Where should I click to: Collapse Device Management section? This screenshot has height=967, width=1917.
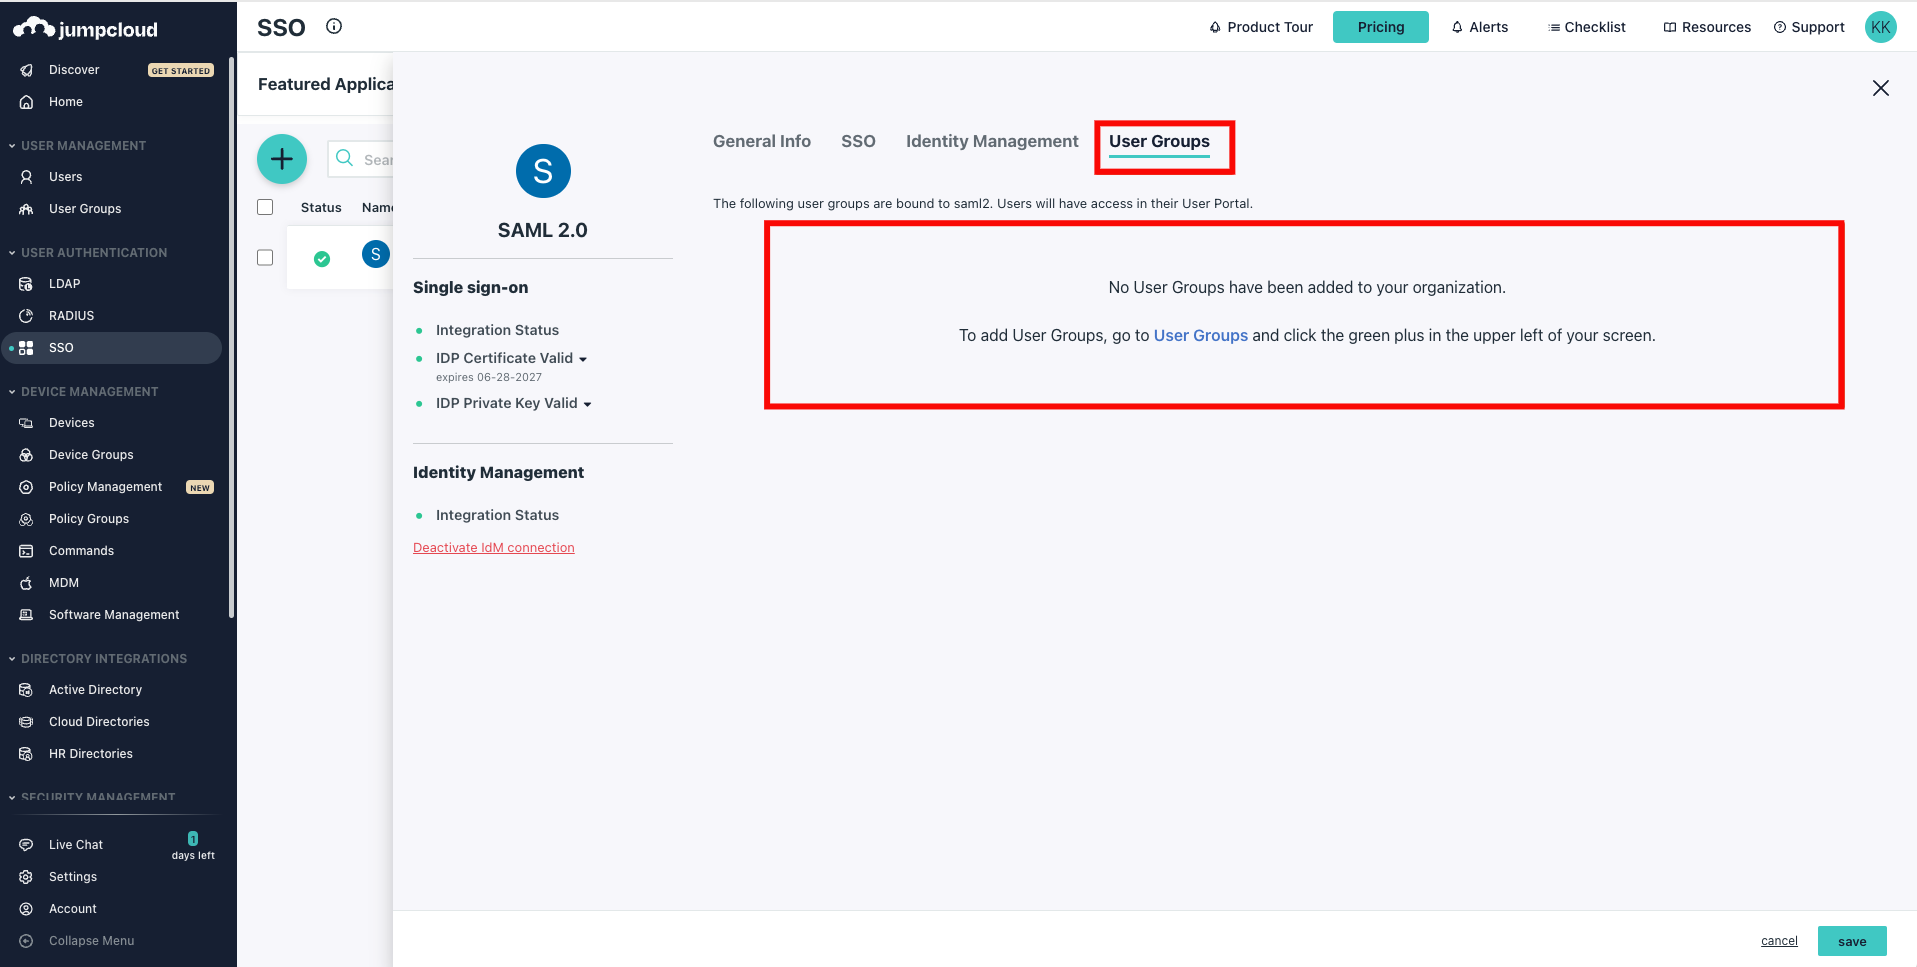[84, 392]
